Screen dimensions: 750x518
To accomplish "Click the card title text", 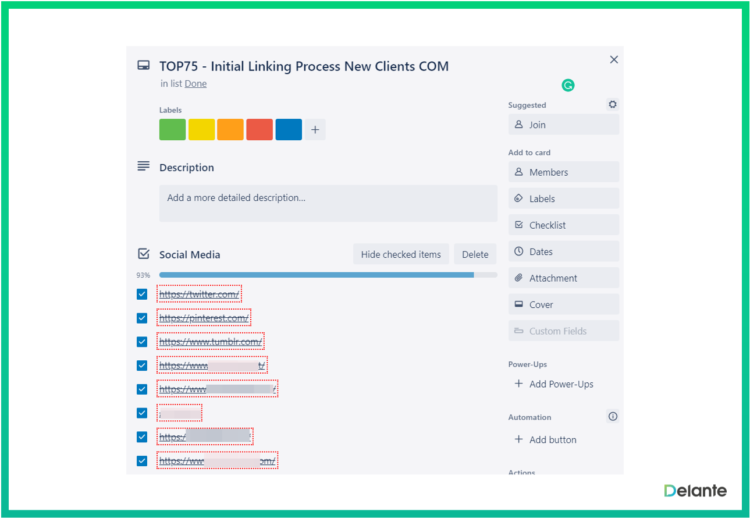I will click(304, 66).
